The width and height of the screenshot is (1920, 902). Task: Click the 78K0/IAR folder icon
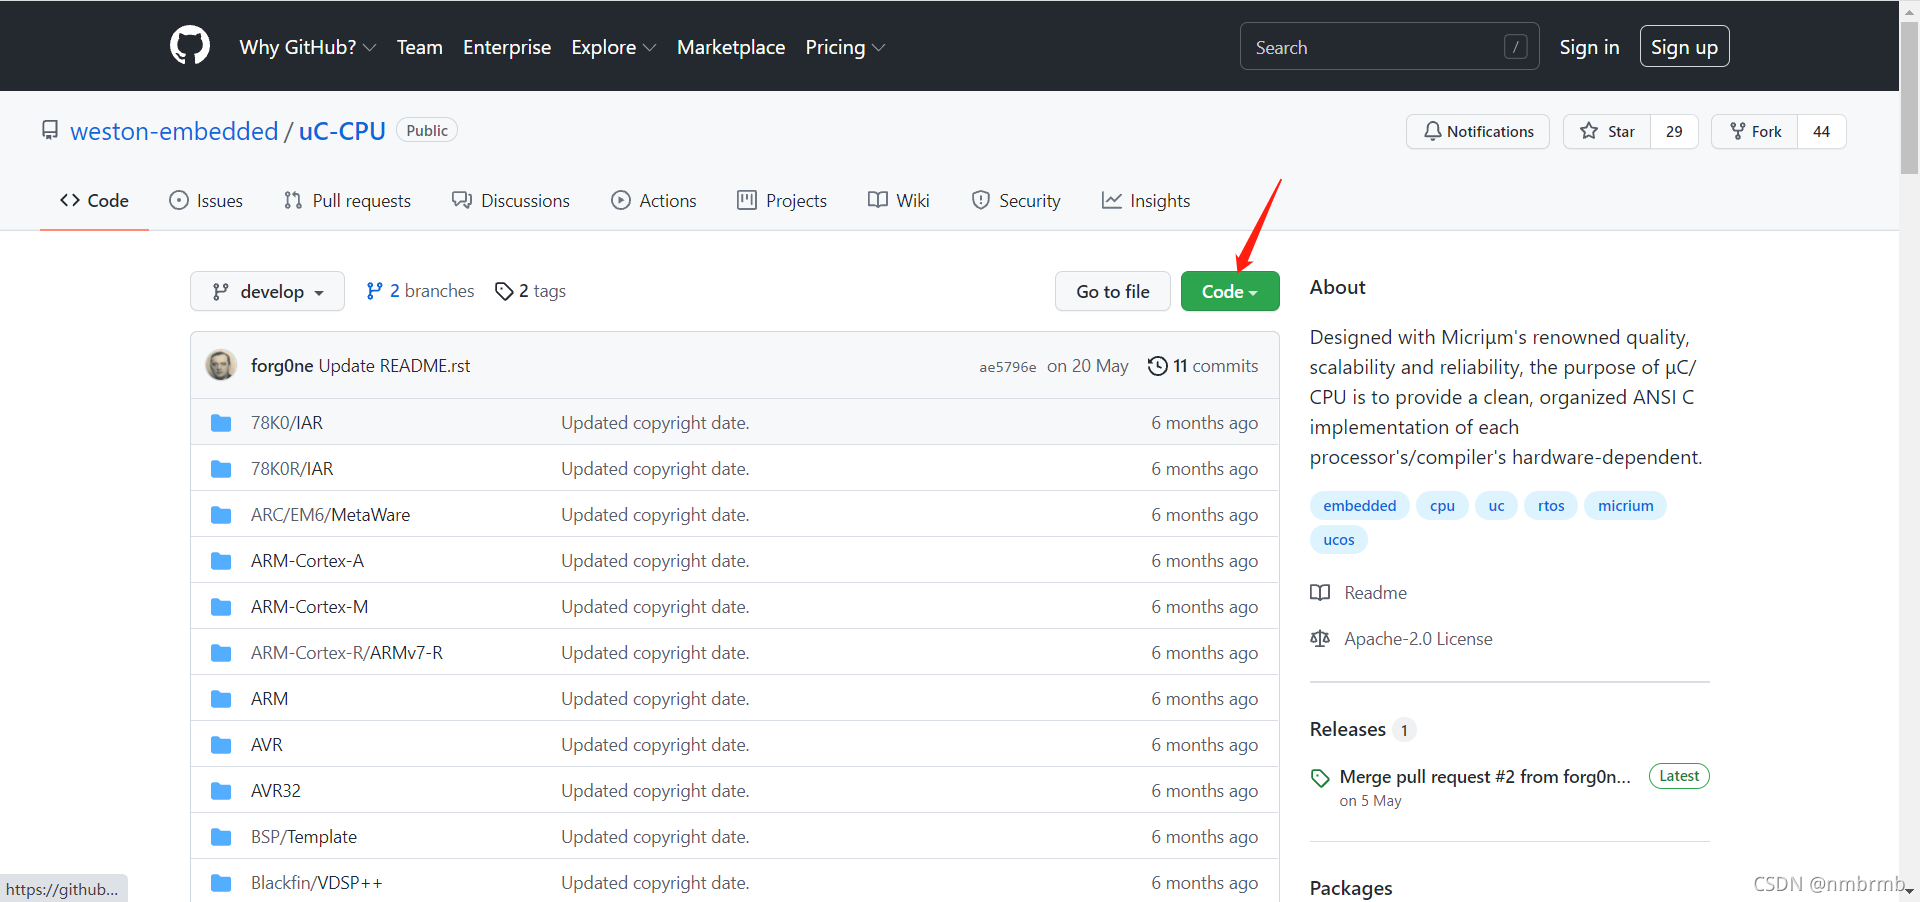pos(221,423)
